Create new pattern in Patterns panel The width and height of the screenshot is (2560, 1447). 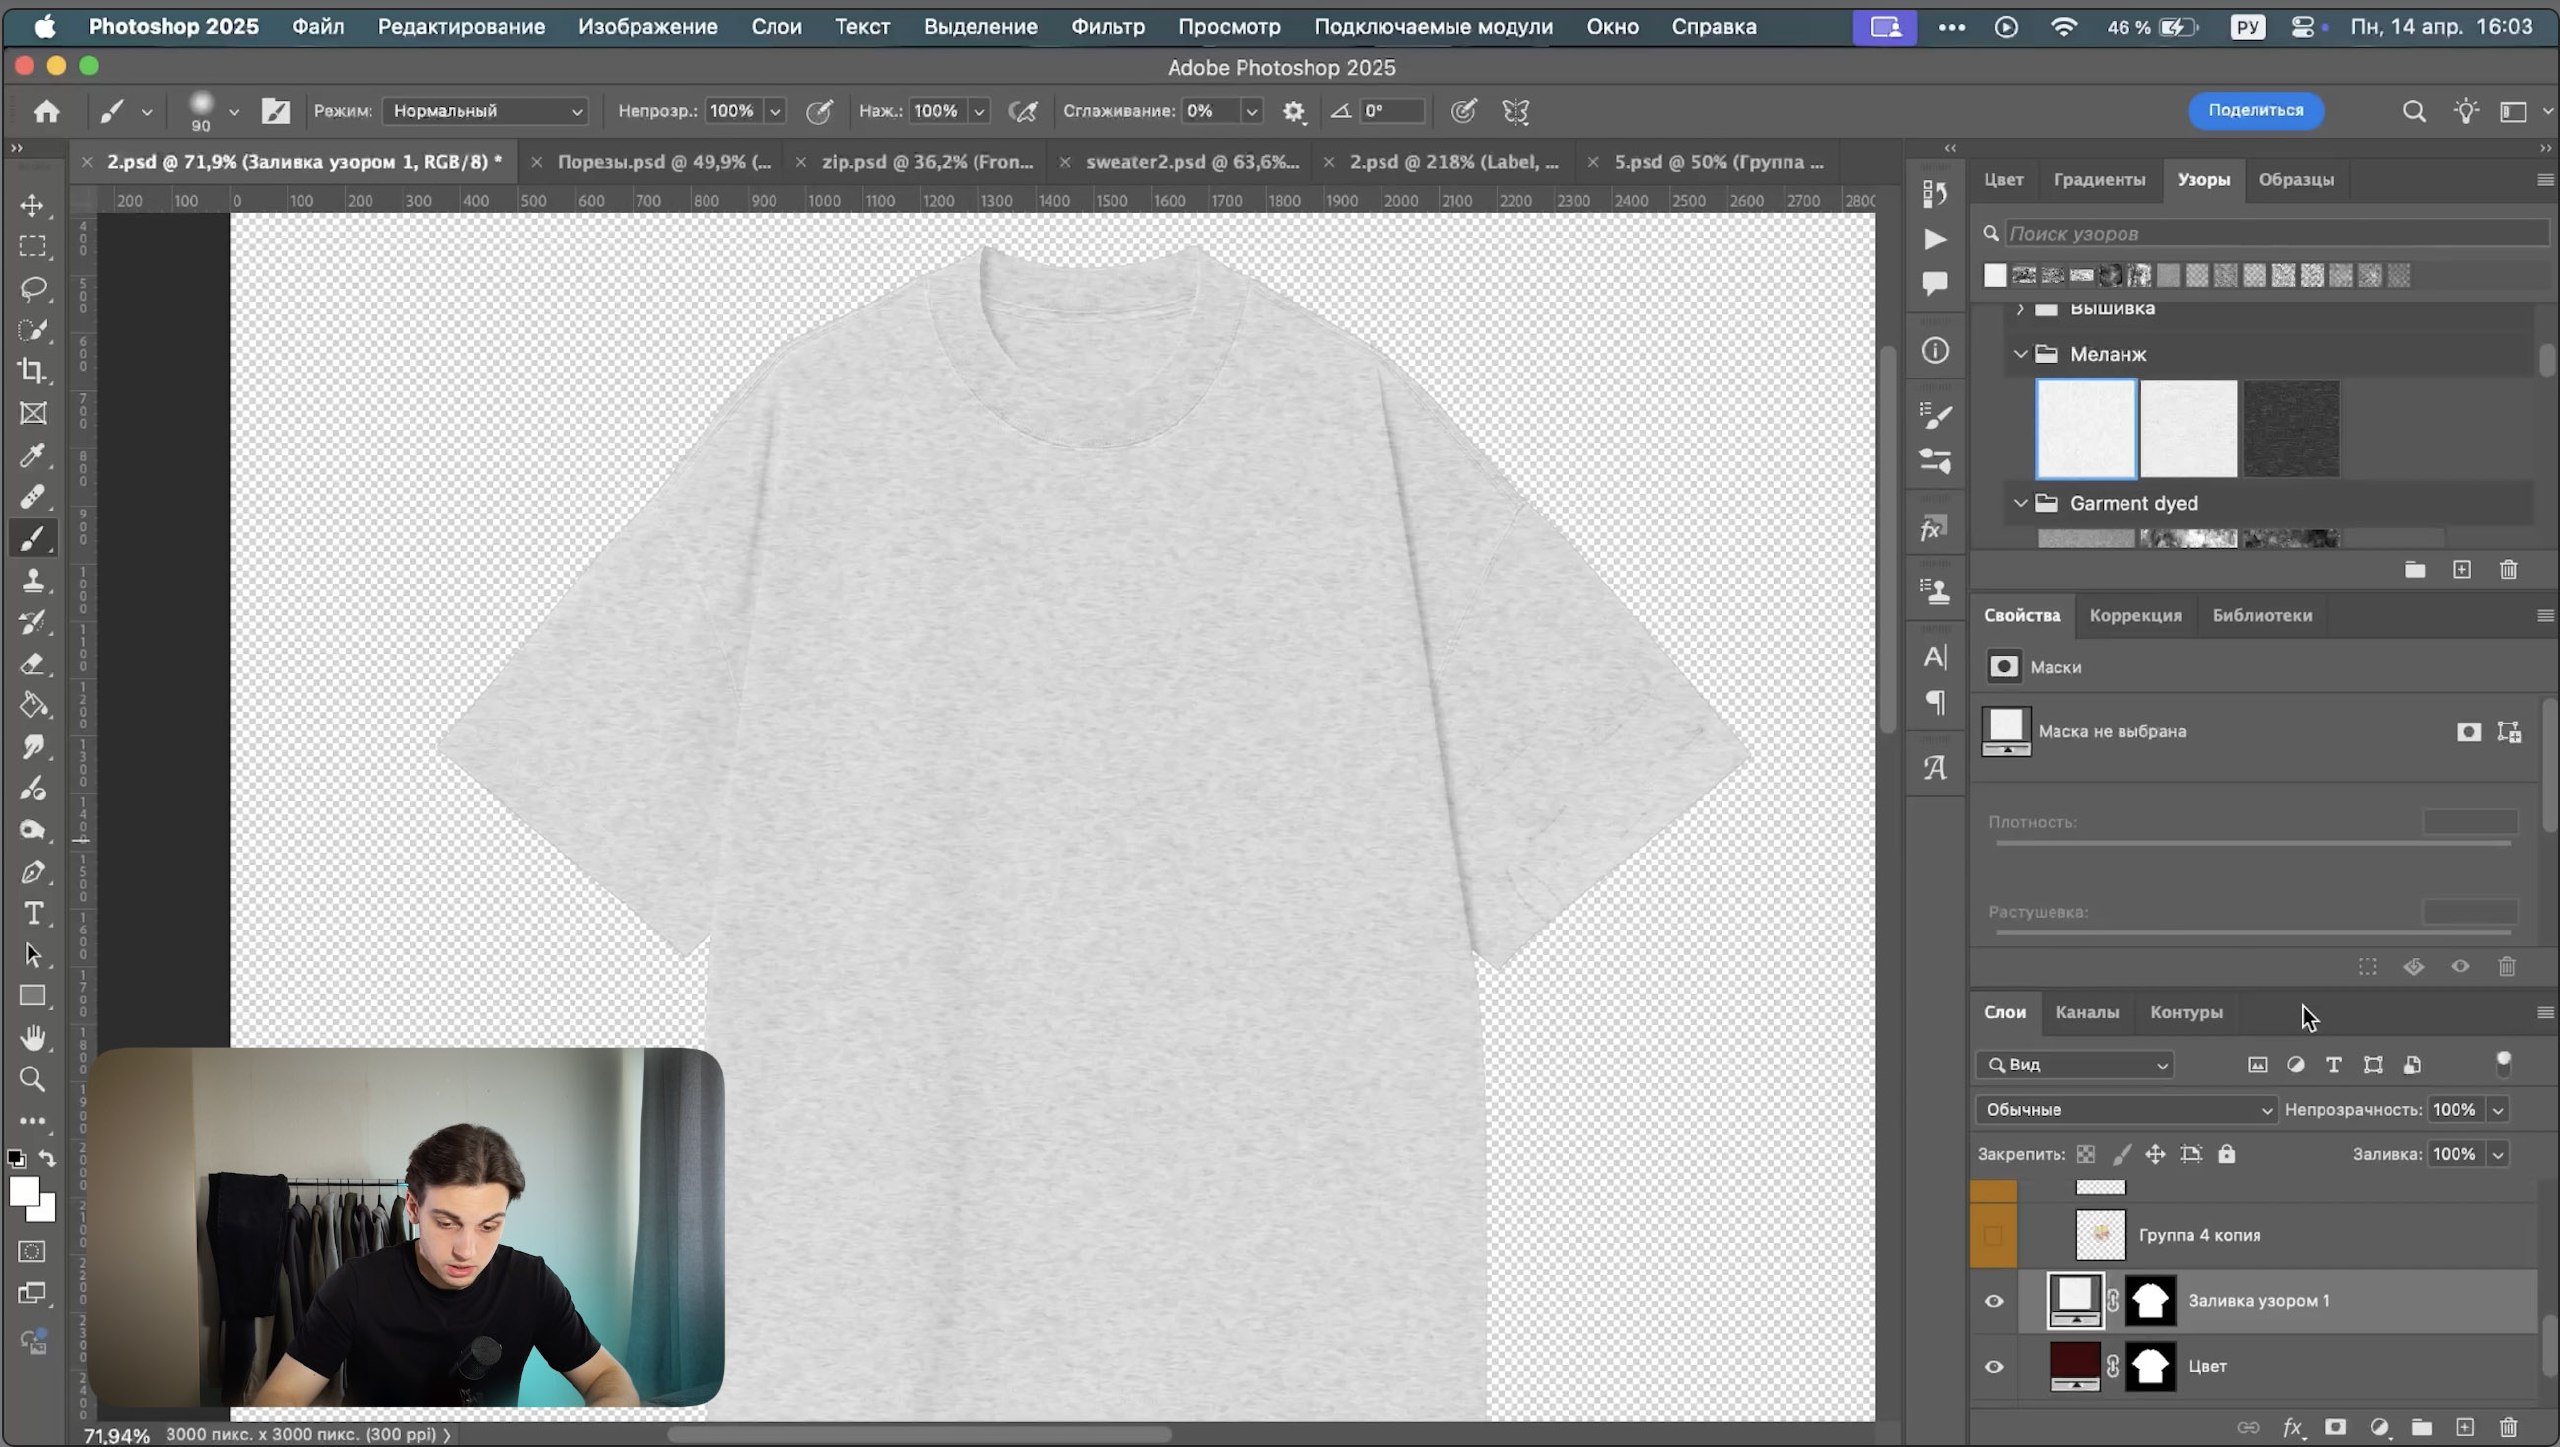[2461, 569]
